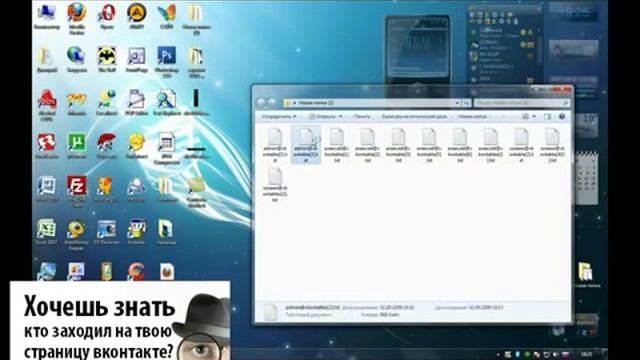
Task: Open the Новая папка folder on right desktop edge
Action: click(x=586, y=275)
